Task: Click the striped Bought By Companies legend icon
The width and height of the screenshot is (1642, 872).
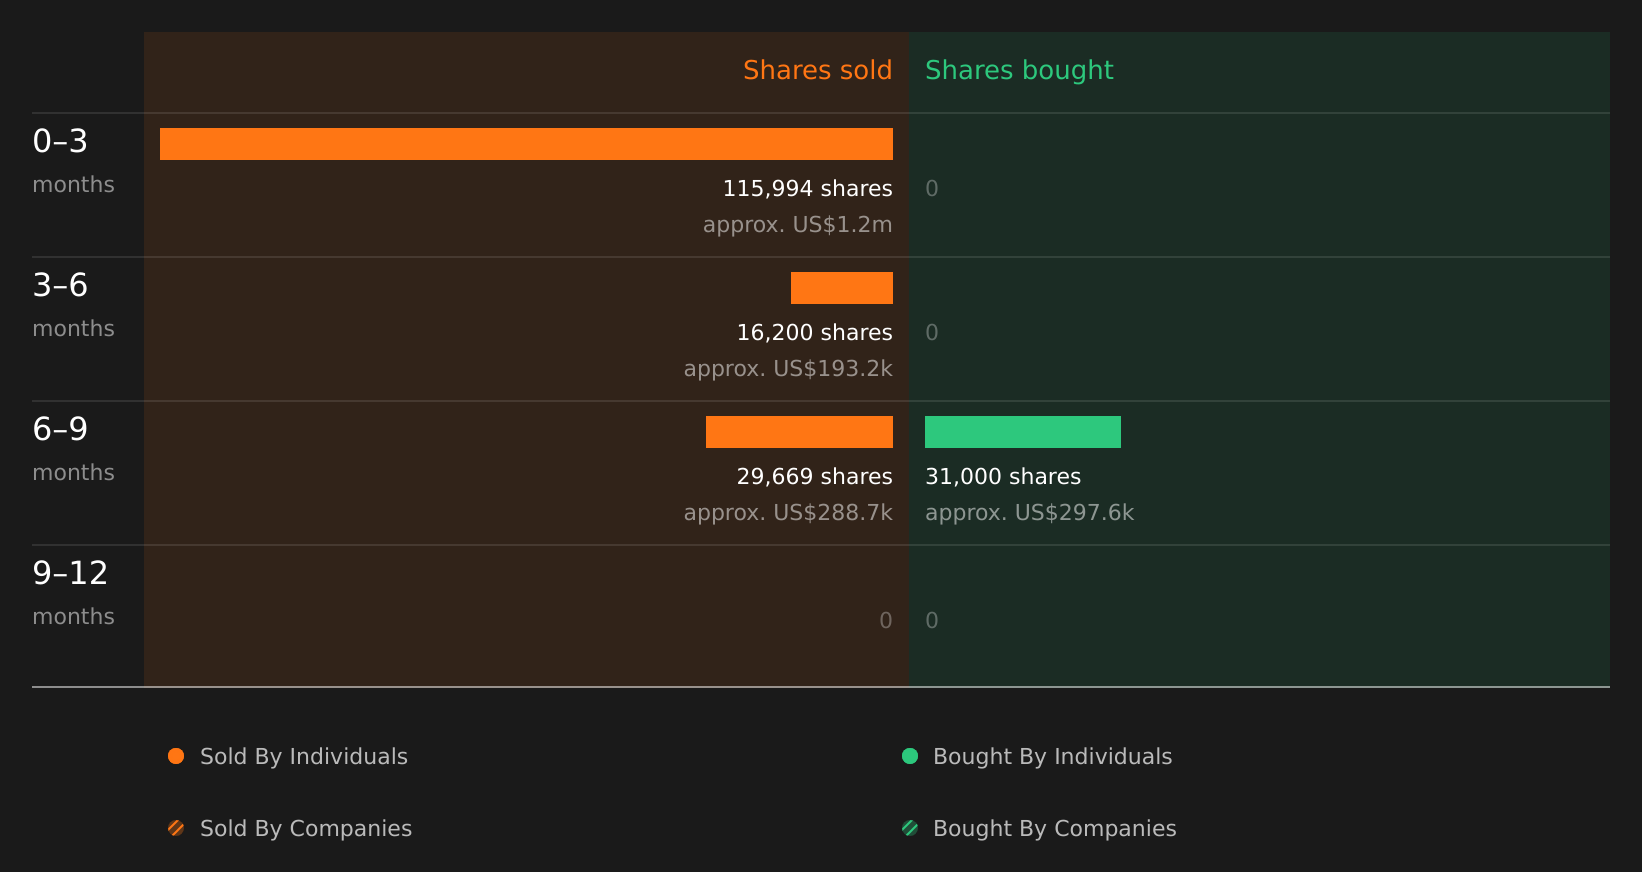Action: click(x=910, y=828)
